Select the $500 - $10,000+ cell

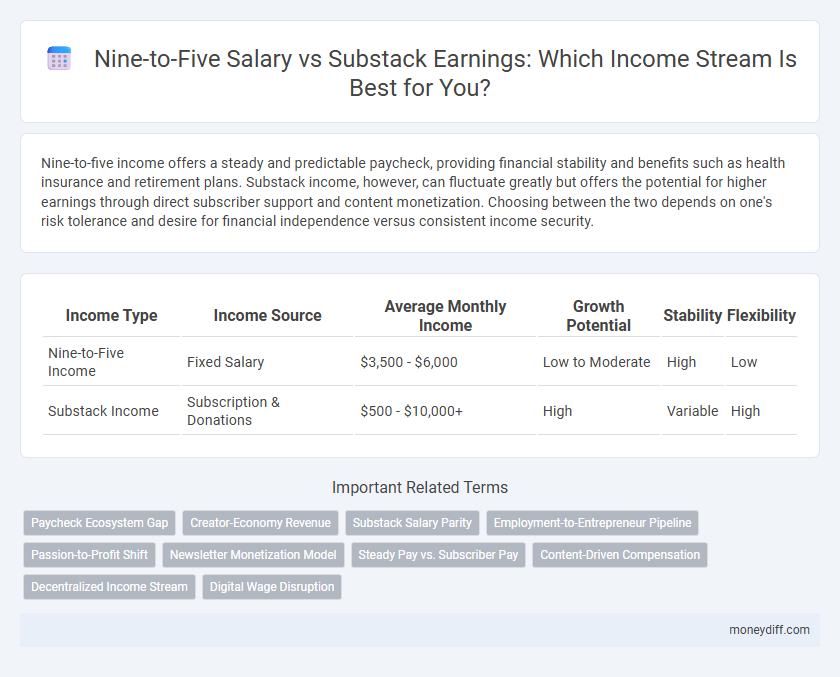(x=445, y=411)
